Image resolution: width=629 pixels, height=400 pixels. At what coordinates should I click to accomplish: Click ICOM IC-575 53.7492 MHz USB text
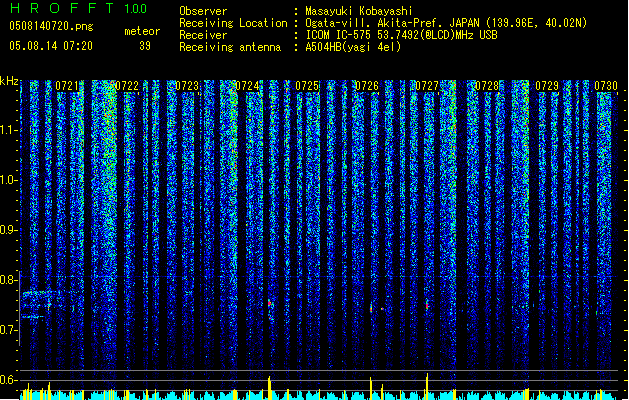pyautogui.click(x=401, y=35)
